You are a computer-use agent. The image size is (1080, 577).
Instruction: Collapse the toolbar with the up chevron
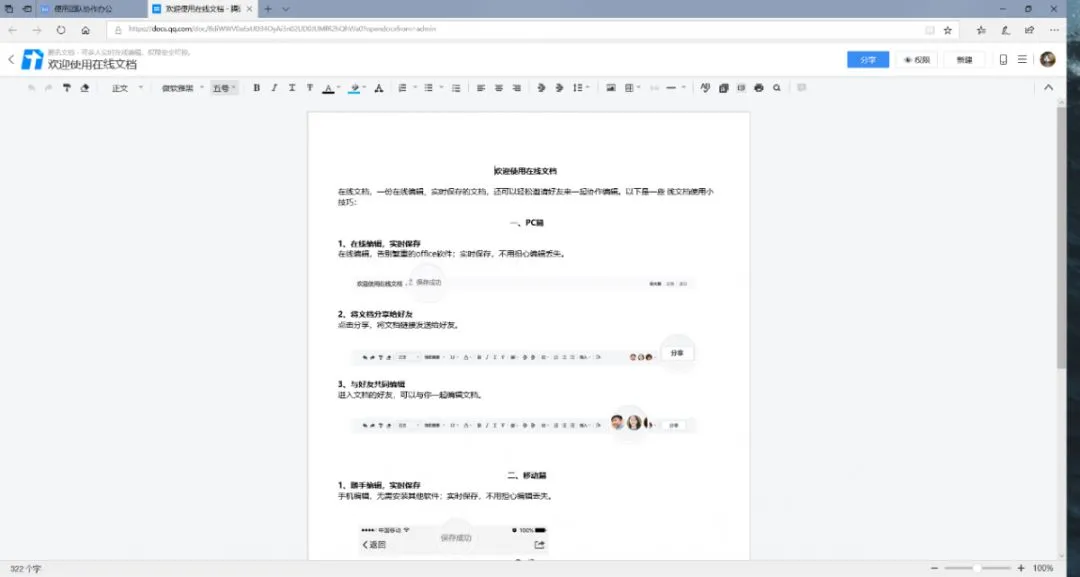pos(1048,88)
